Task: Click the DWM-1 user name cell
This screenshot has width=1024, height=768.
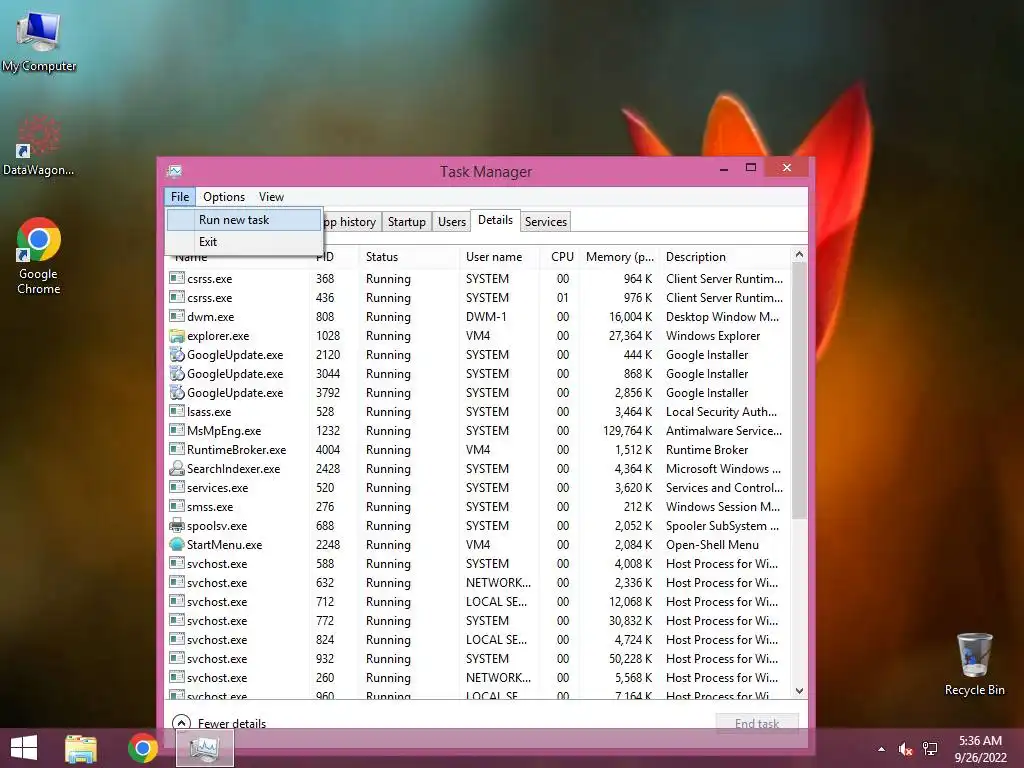Action: tap(486, 317)
